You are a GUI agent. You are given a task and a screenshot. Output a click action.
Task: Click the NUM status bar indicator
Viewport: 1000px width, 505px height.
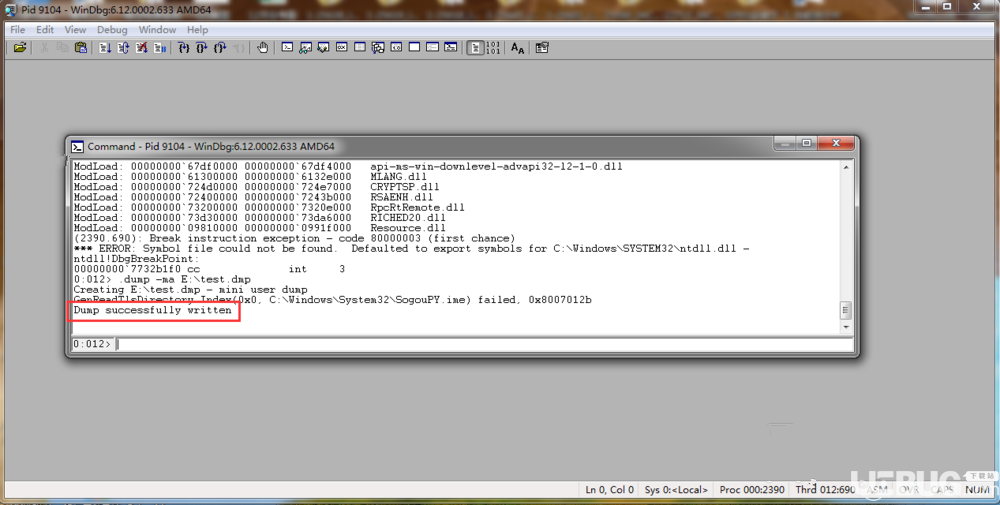click(x=977, y=490)
